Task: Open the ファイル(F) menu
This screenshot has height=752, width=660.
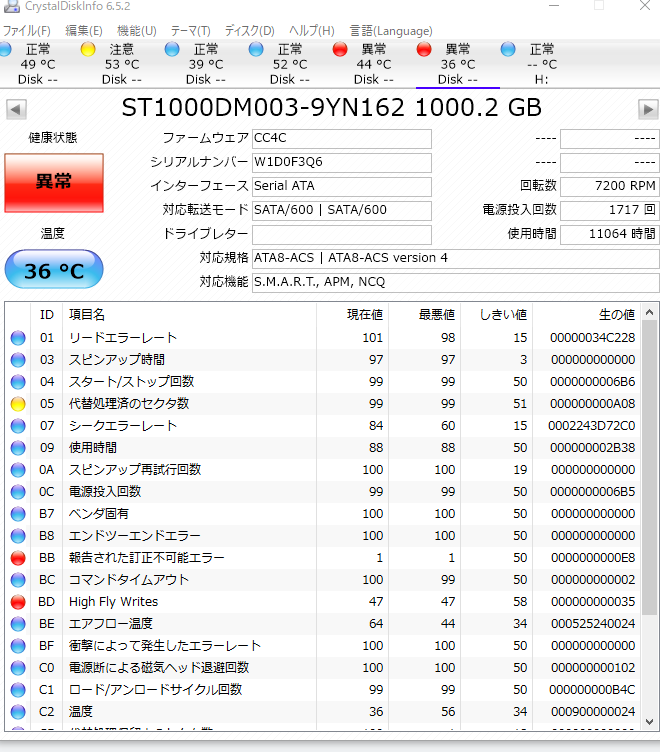Action: click(x=27, y=31)
